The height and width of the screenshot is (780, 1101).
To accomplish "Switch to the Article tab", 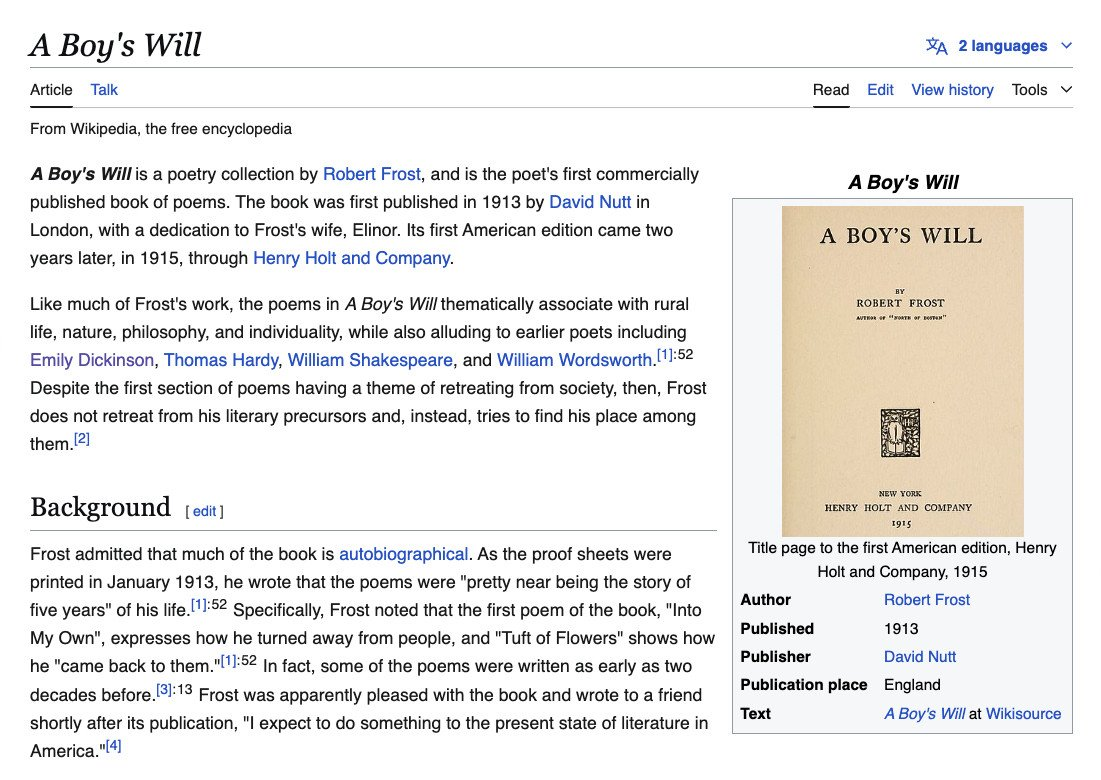I will pyautogui.click(x=51, y=90).
